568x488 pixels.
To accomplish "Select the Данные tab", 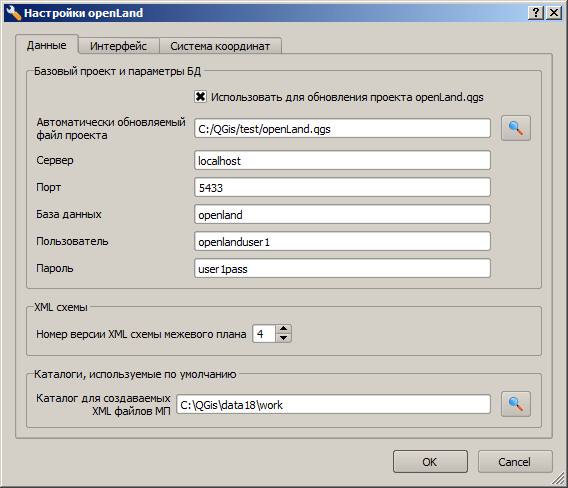I will (47, 45).
